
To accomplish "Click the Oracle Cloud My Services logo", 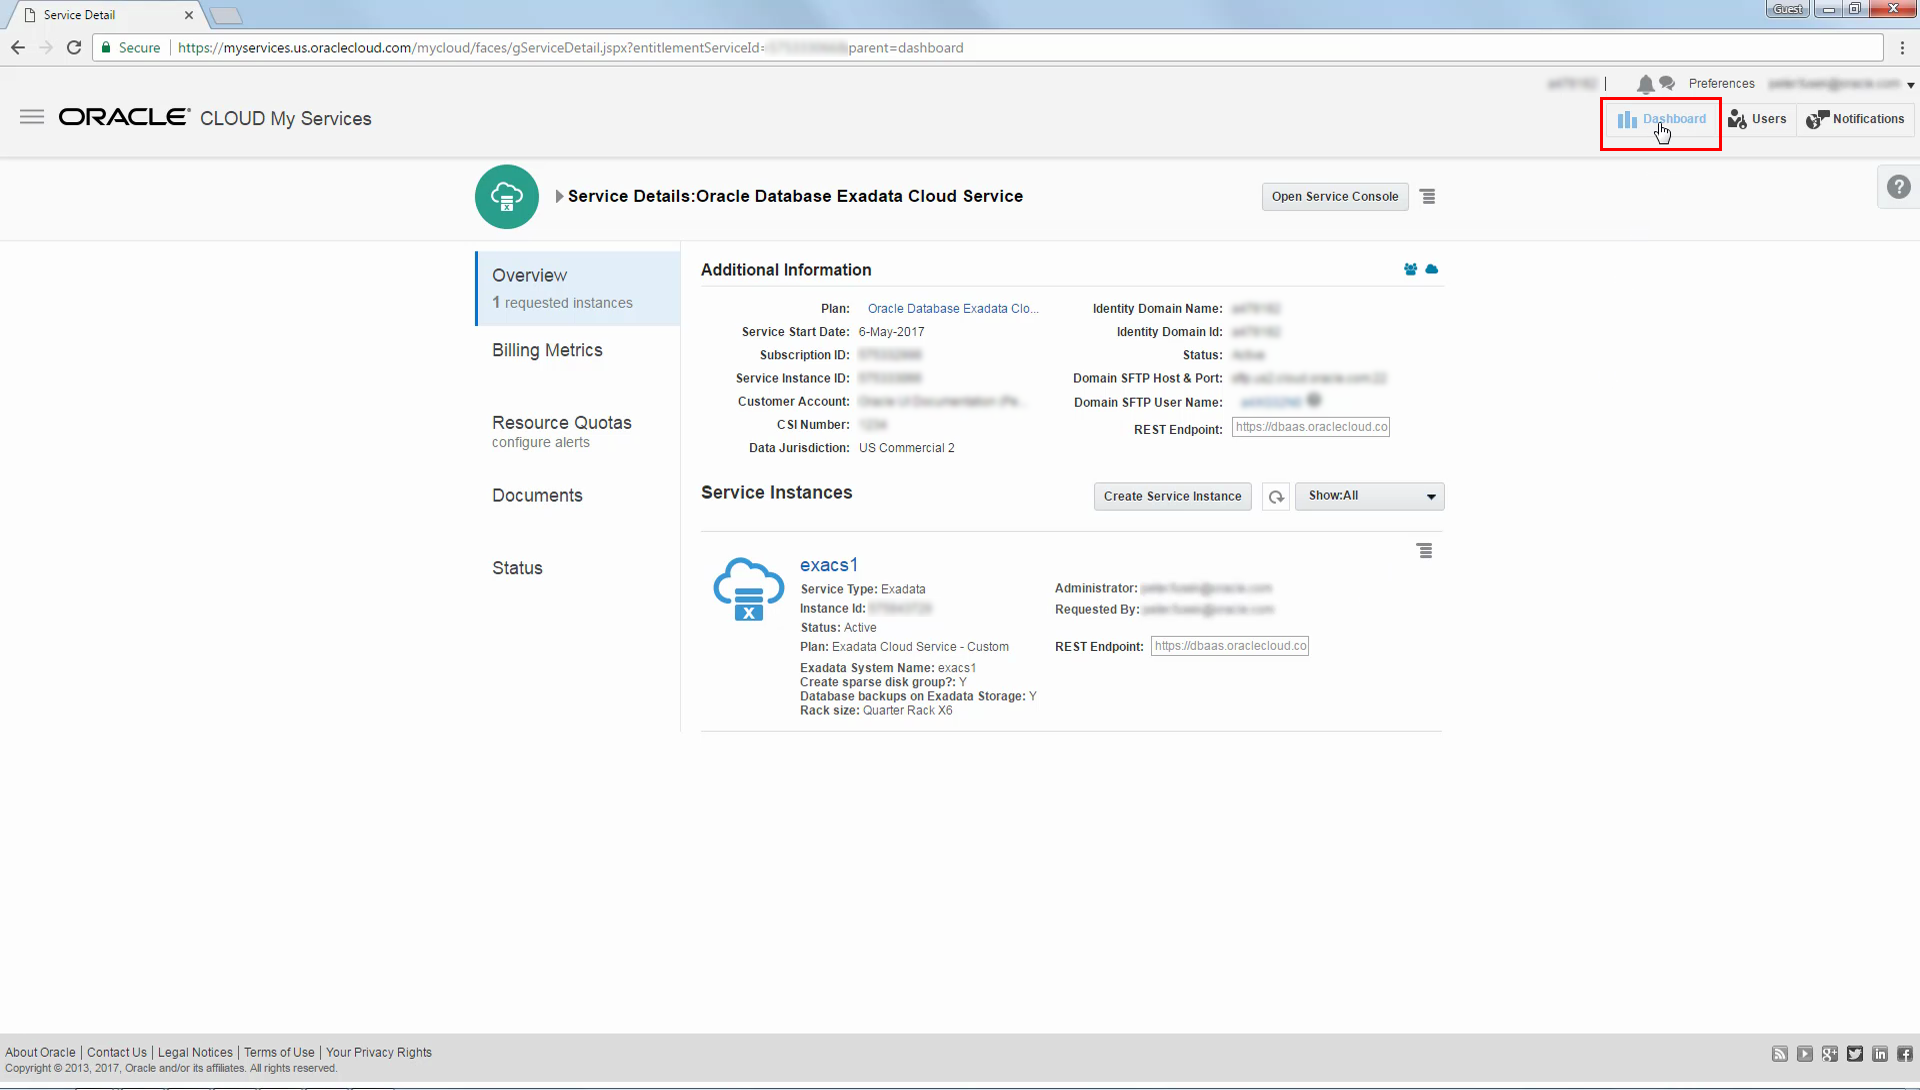I will pyautogui.click(x=215, y=118).
